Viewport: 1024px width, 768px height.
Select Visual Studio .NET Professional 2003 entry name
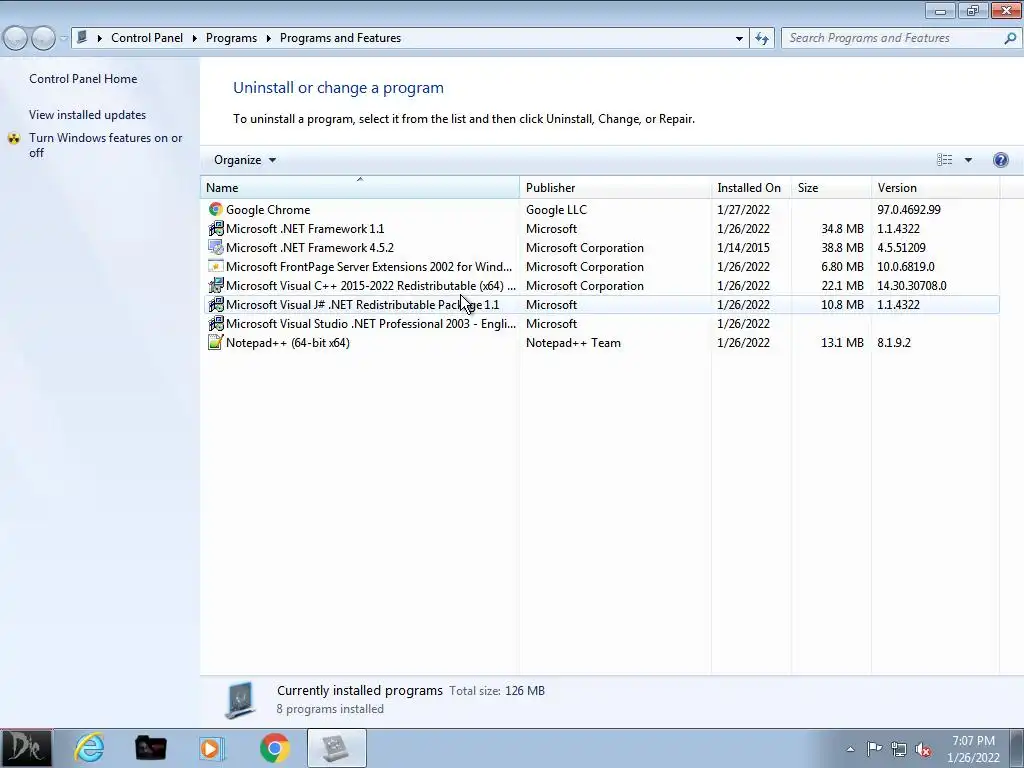pos(370,323)
